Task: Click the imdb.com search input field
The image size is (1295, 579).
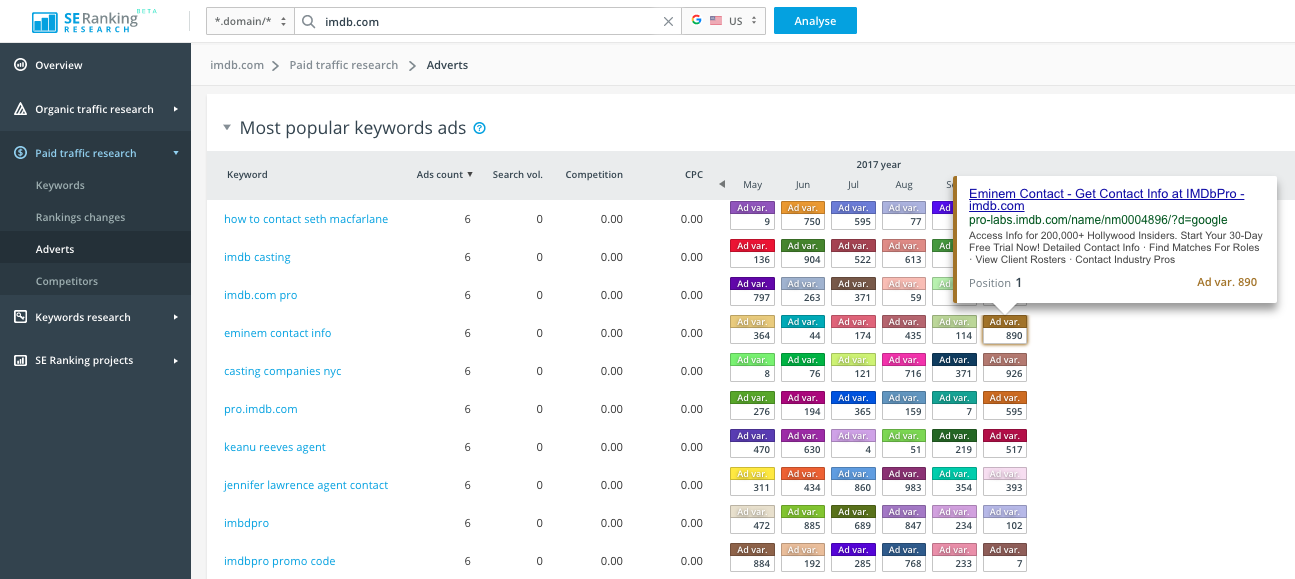Action: tap(490, 21)
